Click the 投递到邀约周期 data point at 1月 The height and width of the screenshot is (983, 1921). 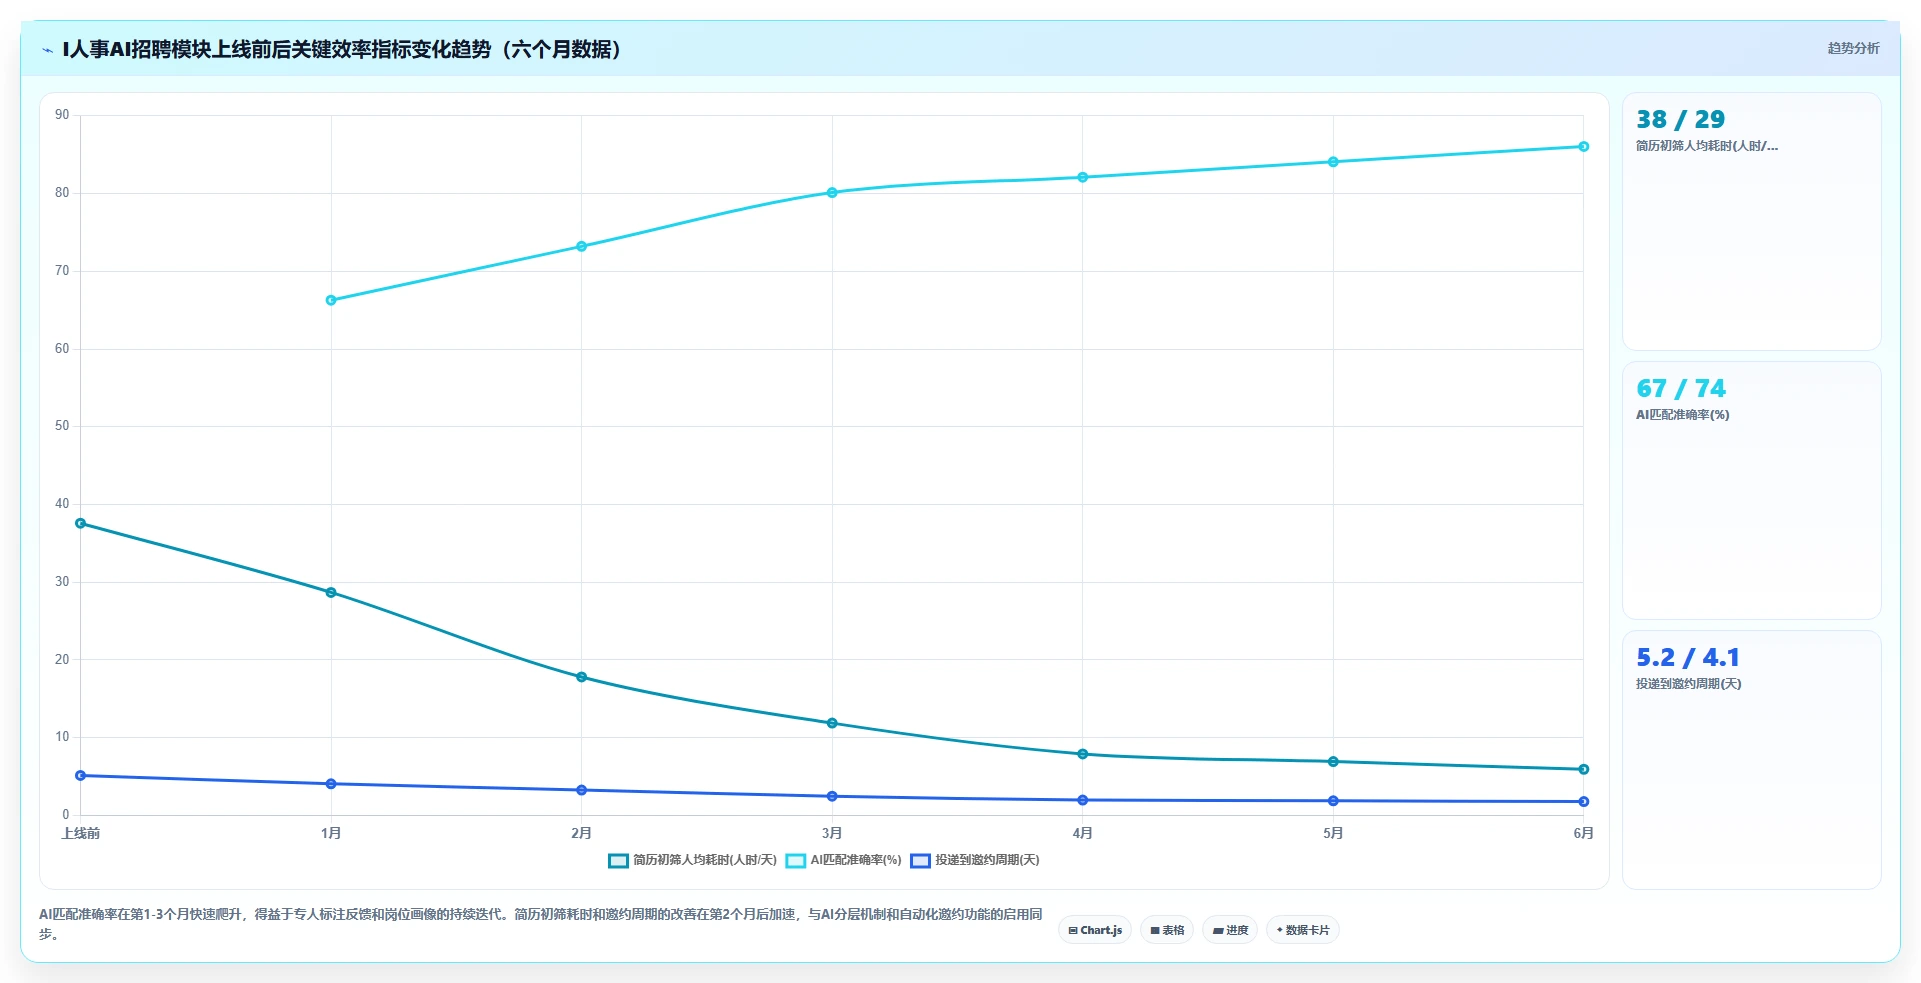331,784
